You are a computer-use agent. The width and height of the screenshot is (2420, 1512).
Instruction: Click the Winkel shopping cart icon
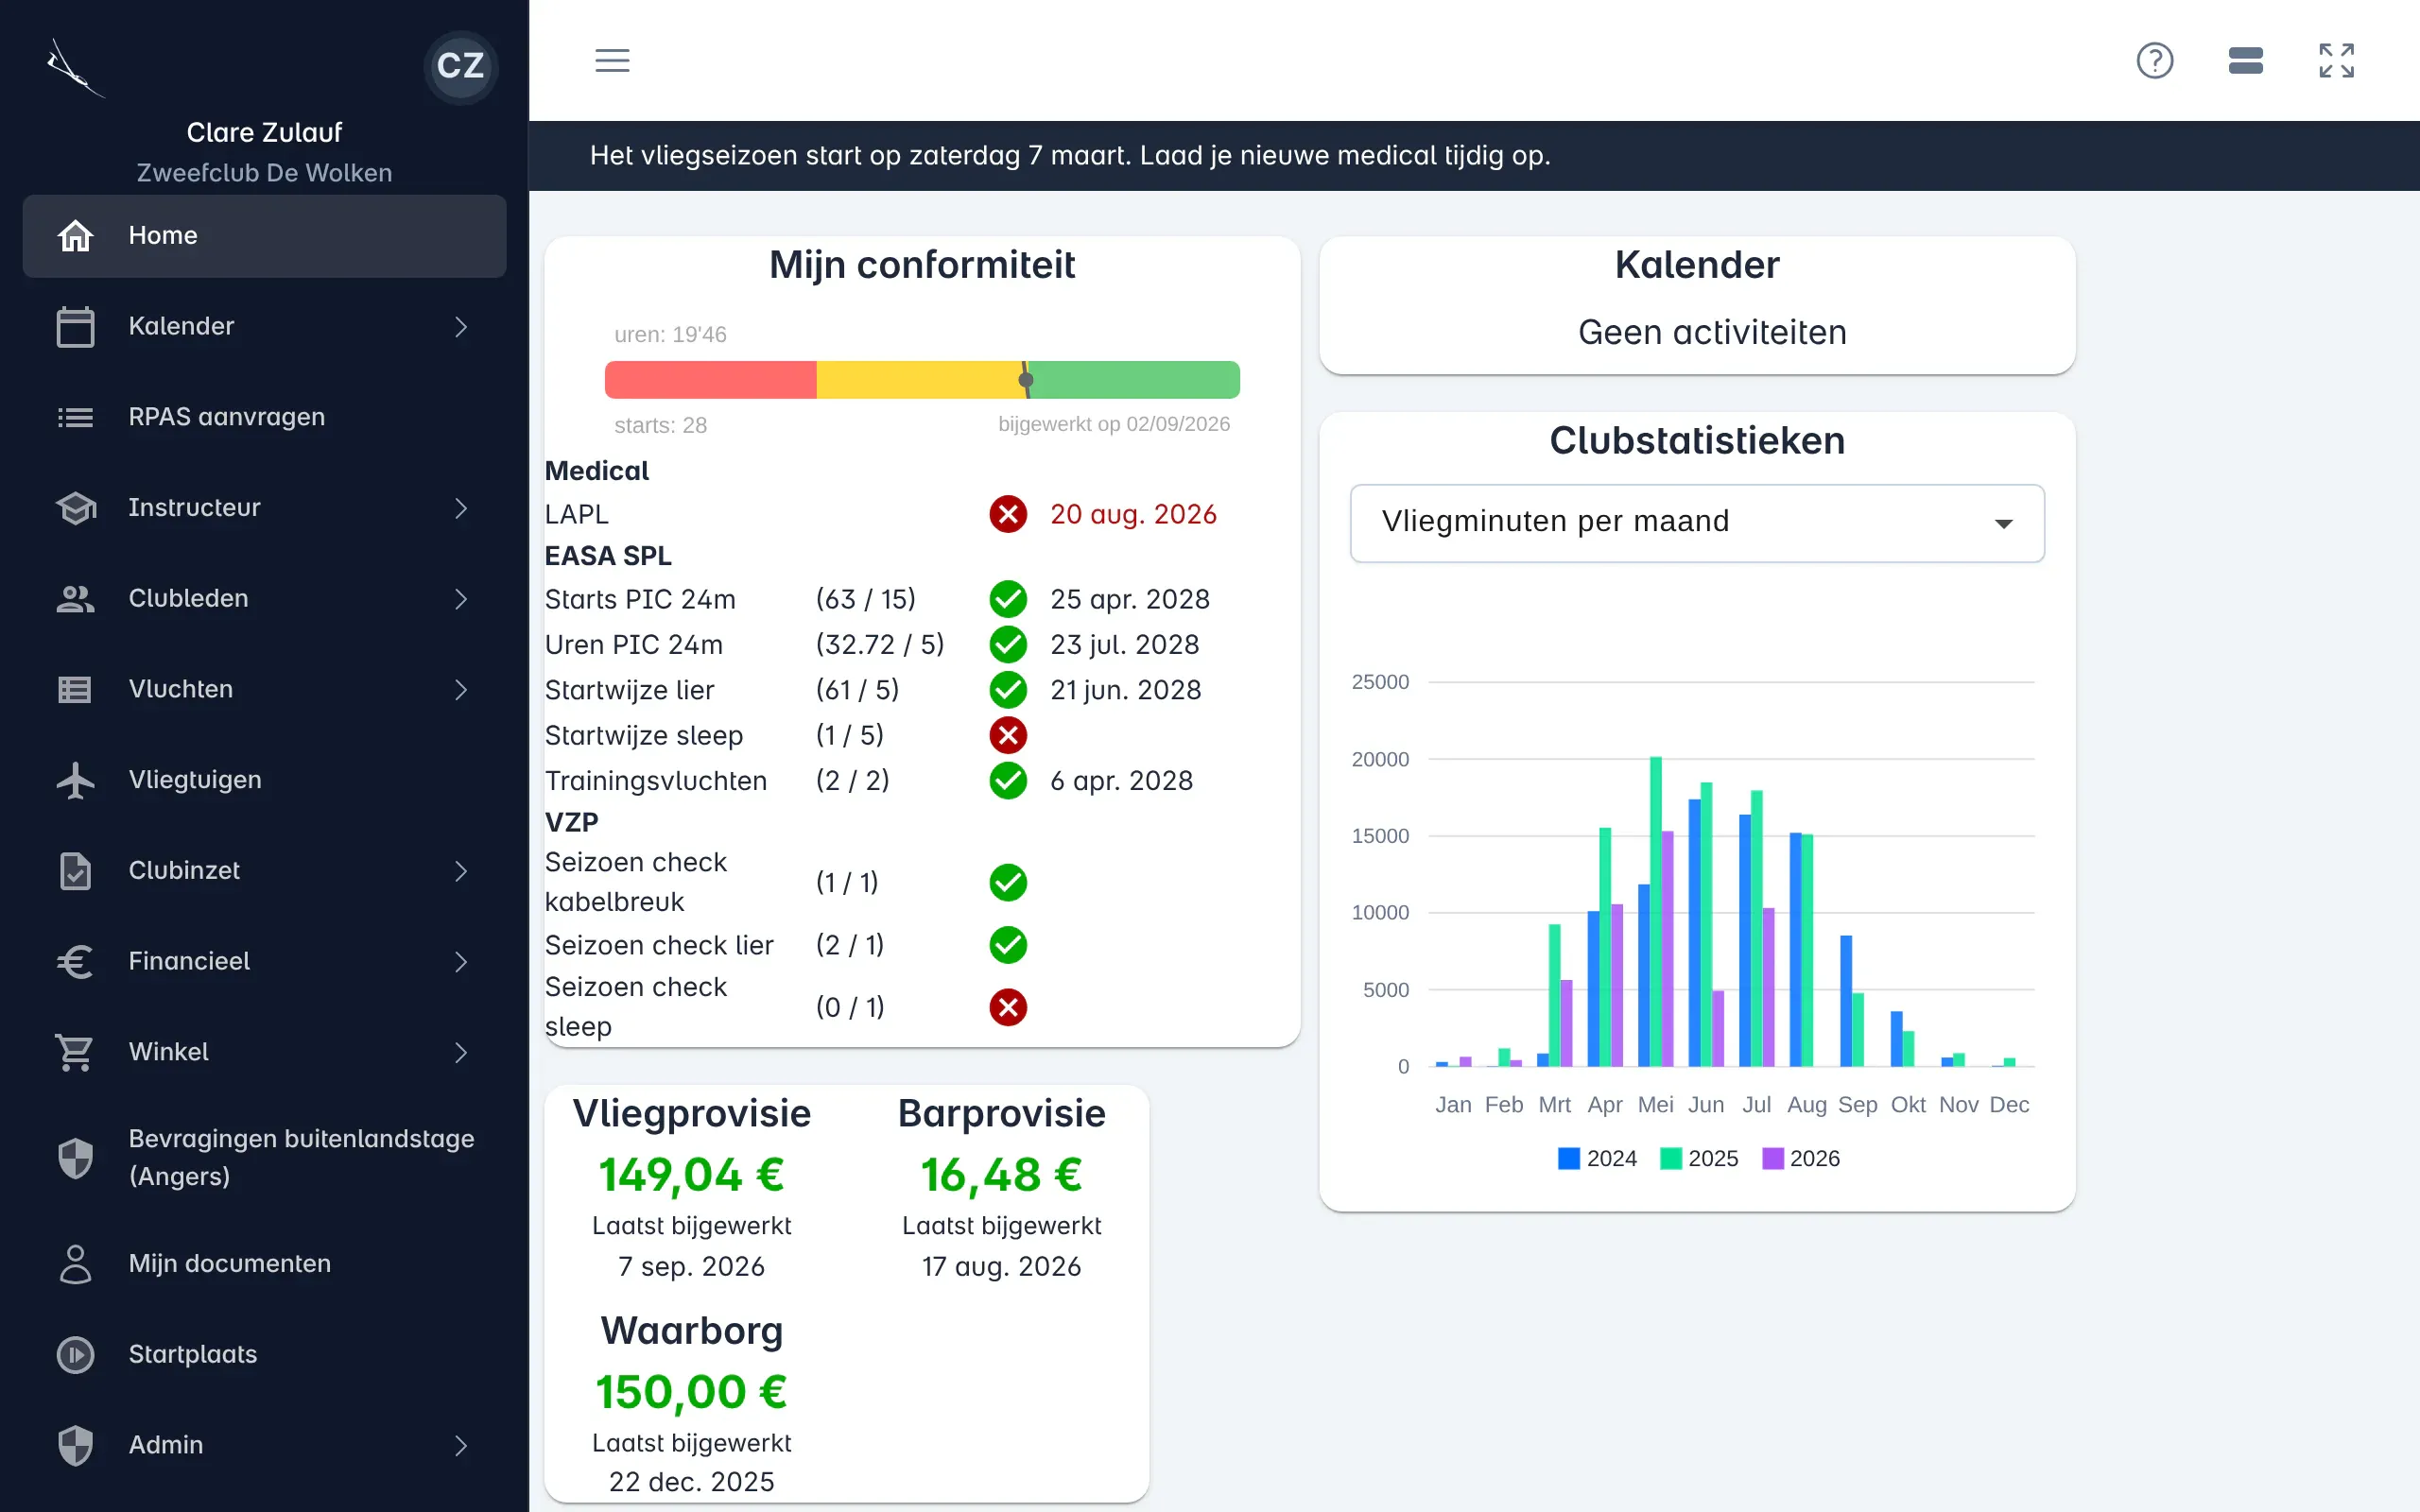(75, 1052)
